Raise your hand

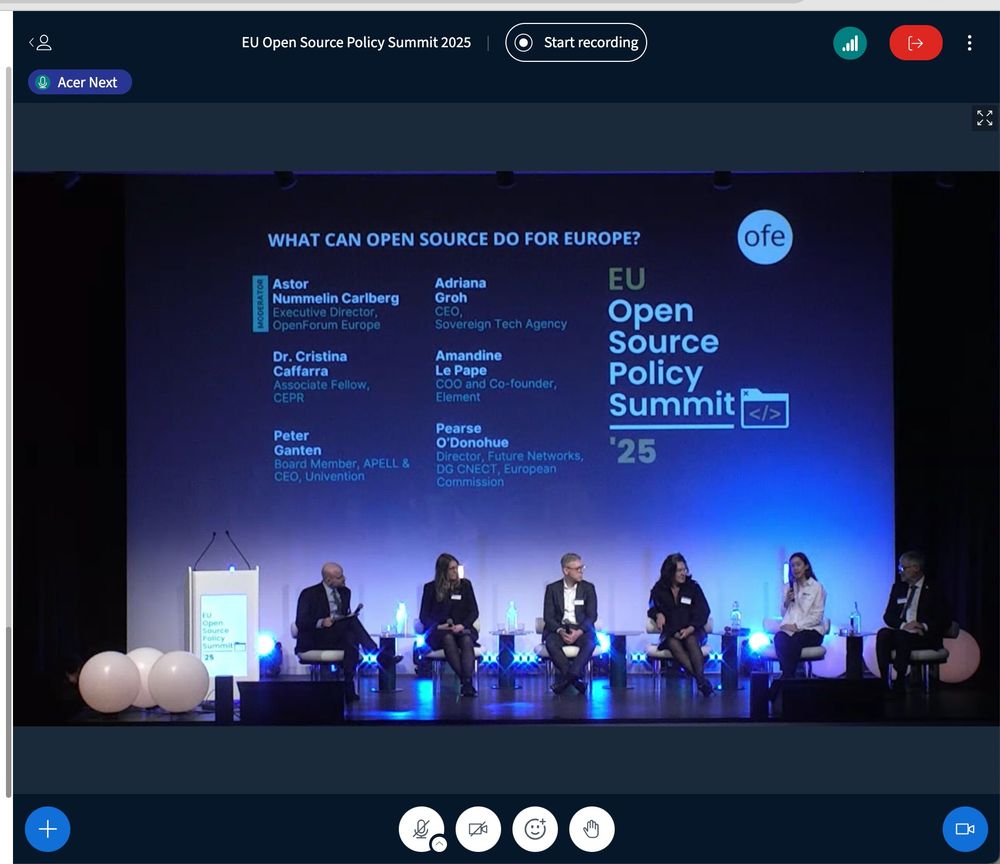pyautogui.click(x=592, y=829)
